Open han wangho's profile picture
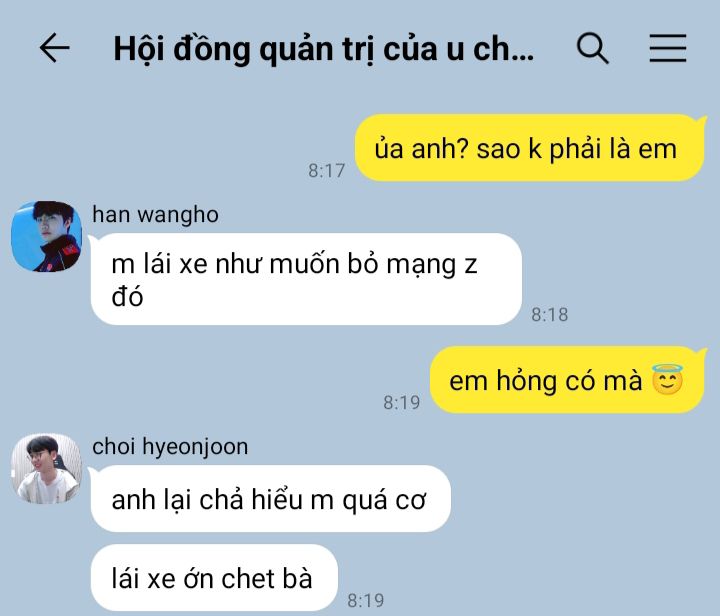 click(x=46, y=236)
